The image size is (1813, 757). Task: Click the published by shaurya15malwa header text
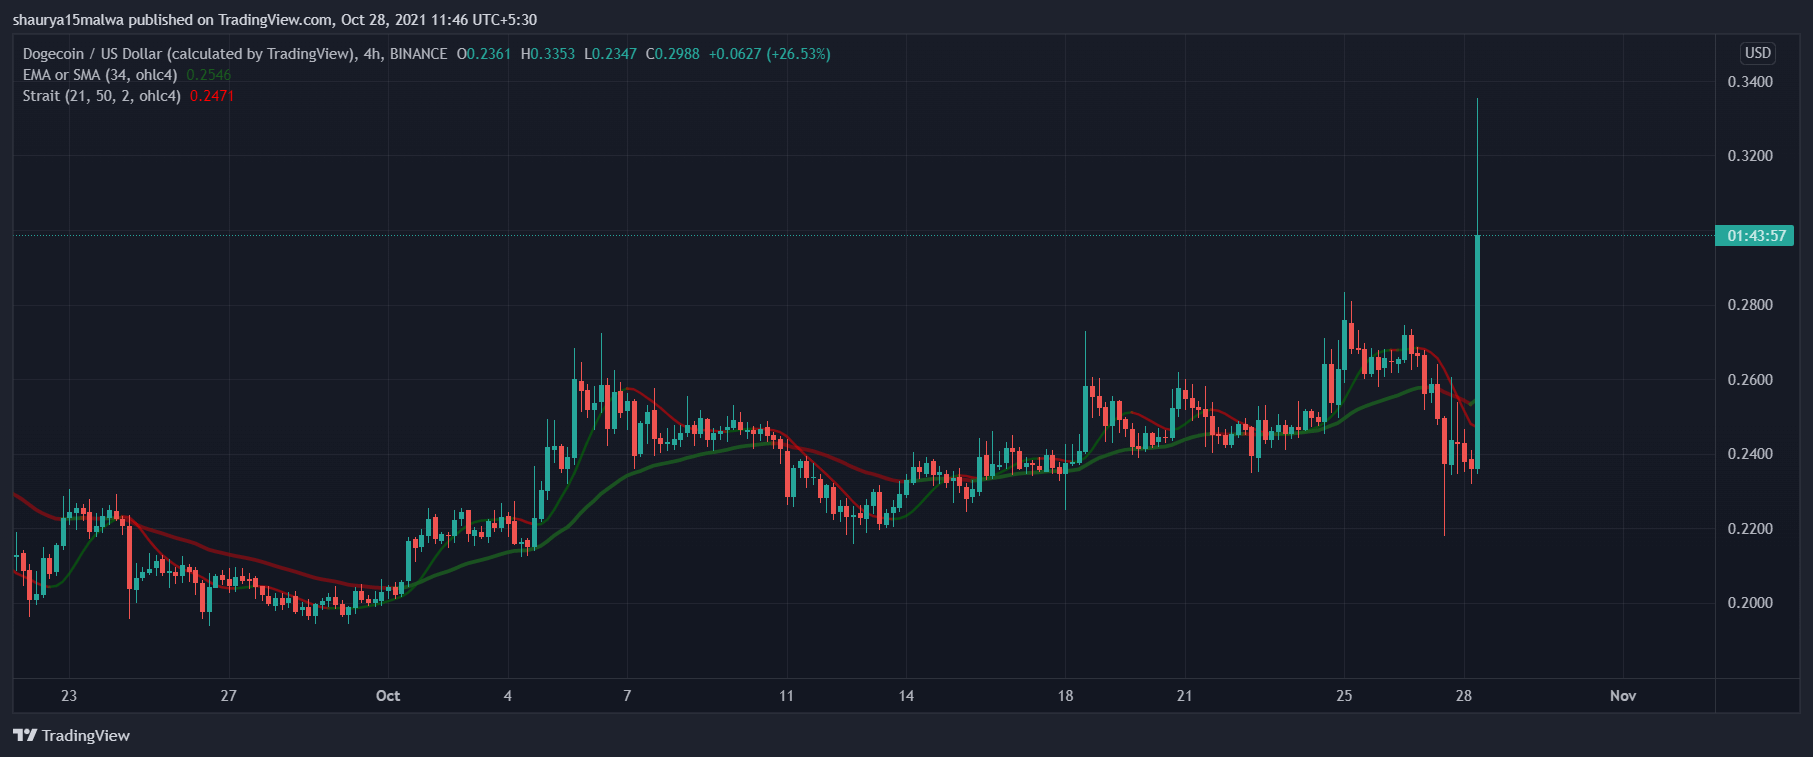point(275,20)
